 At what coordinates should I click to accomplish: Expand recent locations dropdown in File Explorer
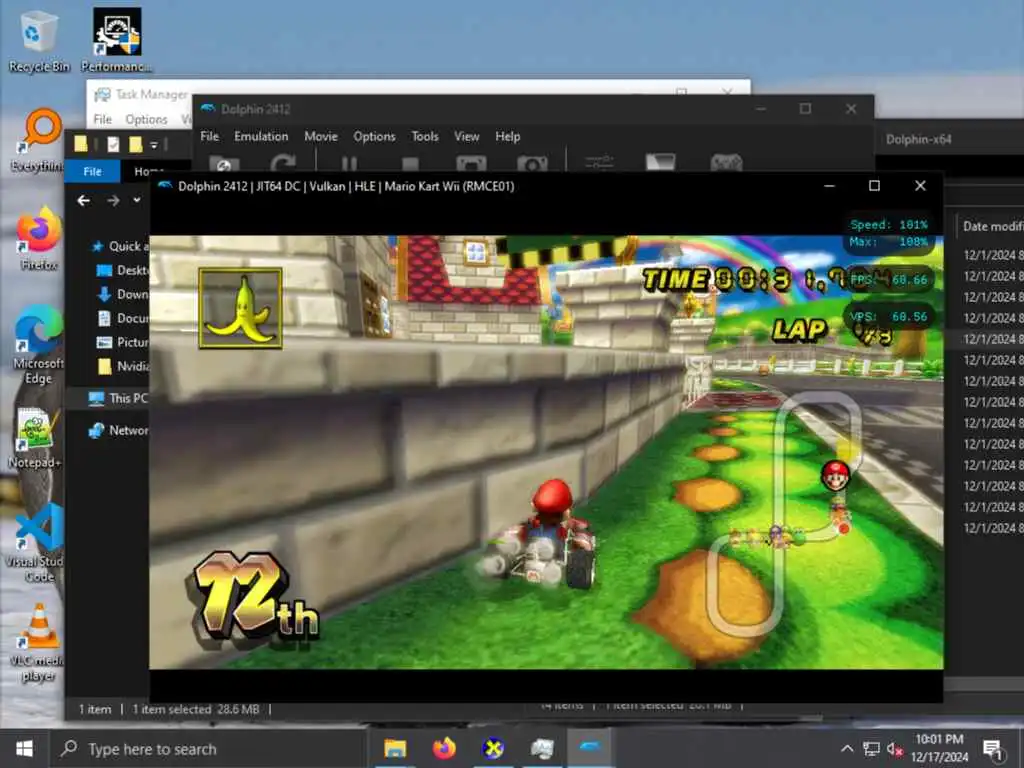[x=136, y=200]
